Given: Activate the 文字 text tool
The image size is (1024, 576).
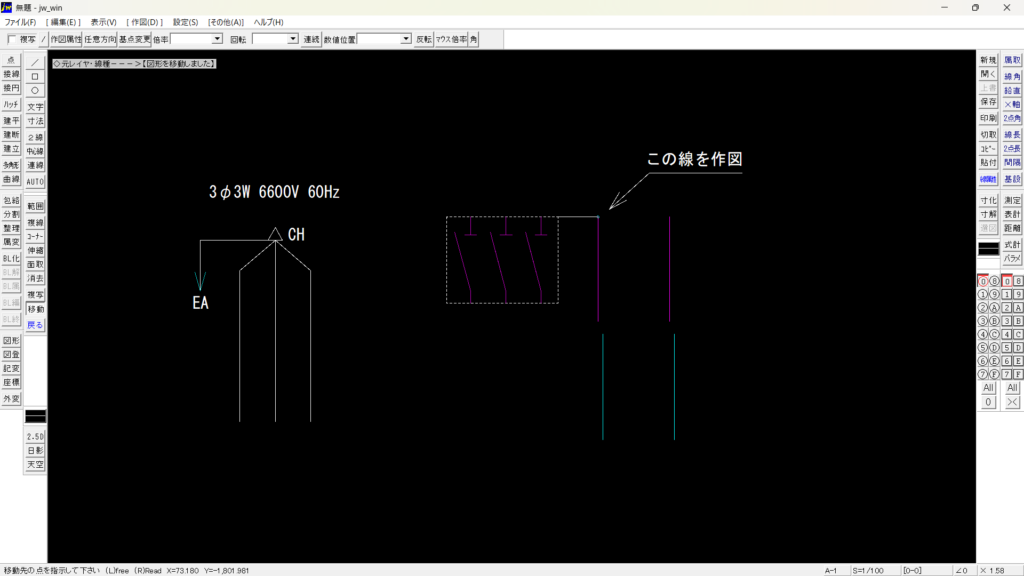Looking at the screenshot, I should [36, 106].
